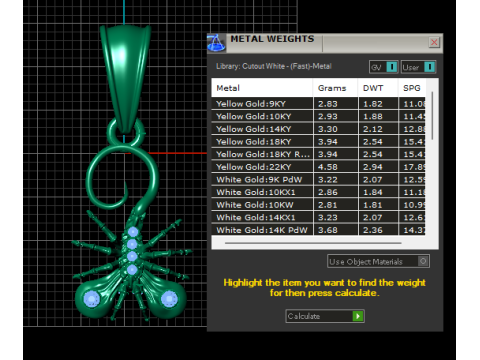Click grams value 2.81 for 10KW

pyautogui.click(x=328, y=205)
